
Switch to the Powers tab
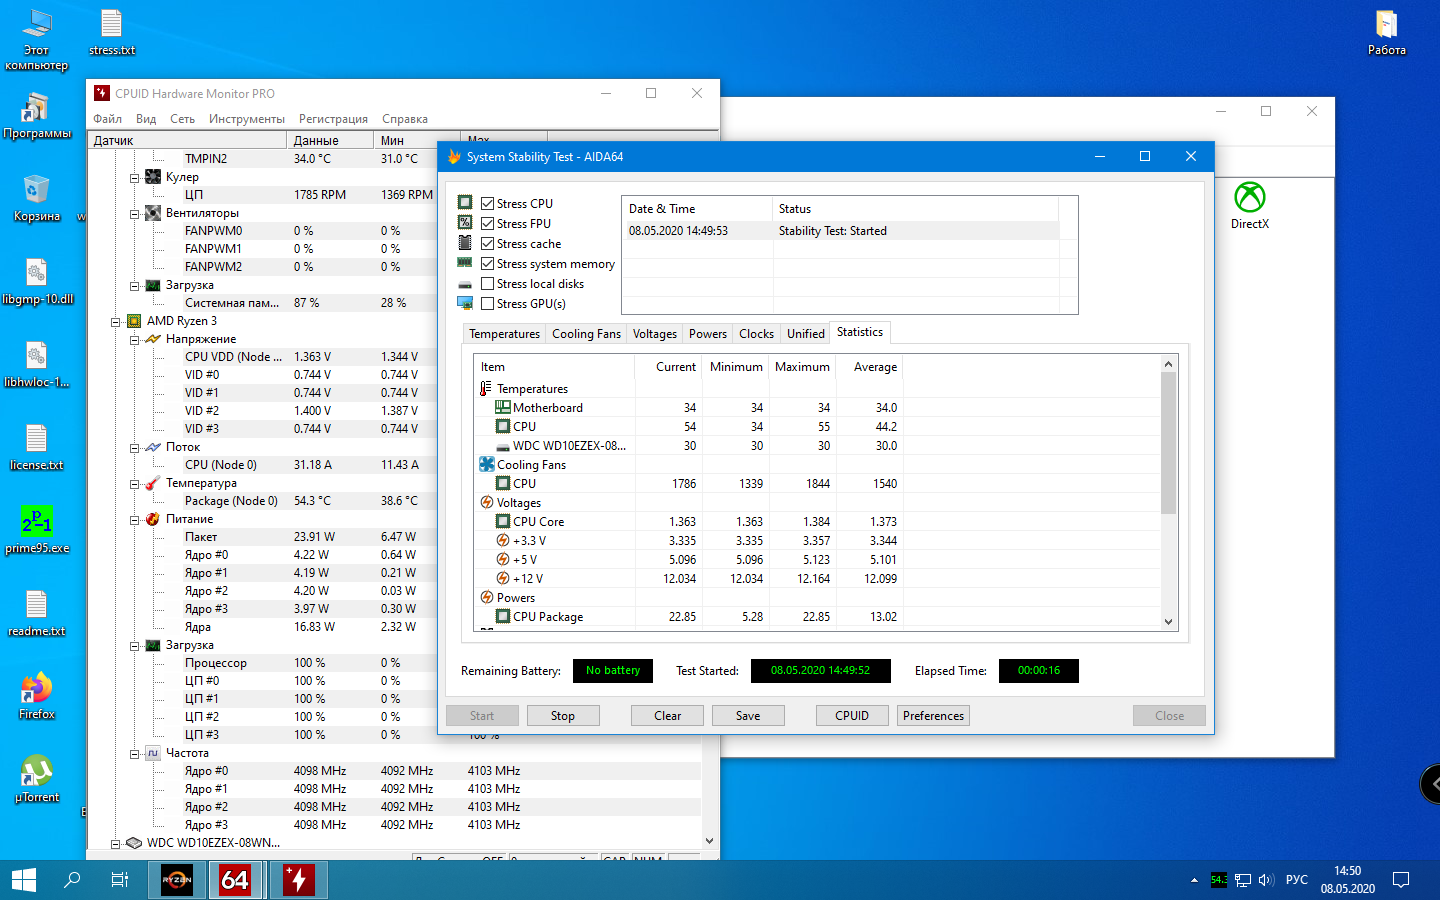coord(708,334)
